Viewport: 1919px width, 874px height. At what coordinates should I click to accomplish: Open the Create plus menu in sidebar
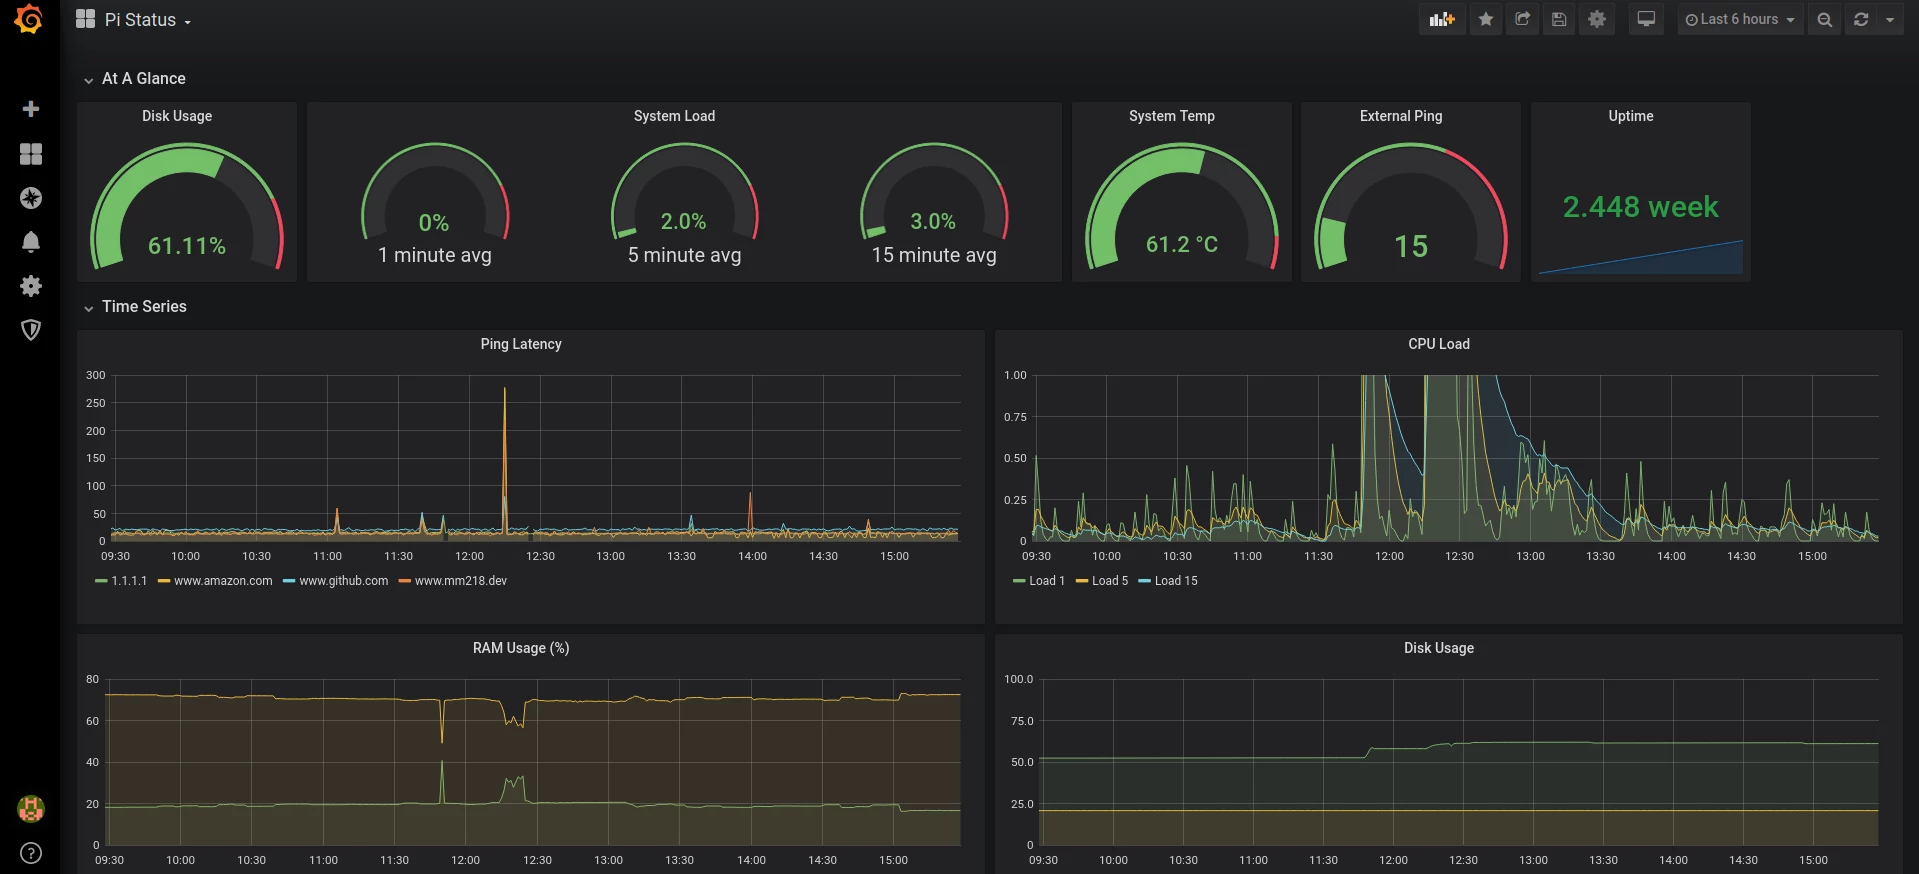pyautogui.click(x=31, y=109)
